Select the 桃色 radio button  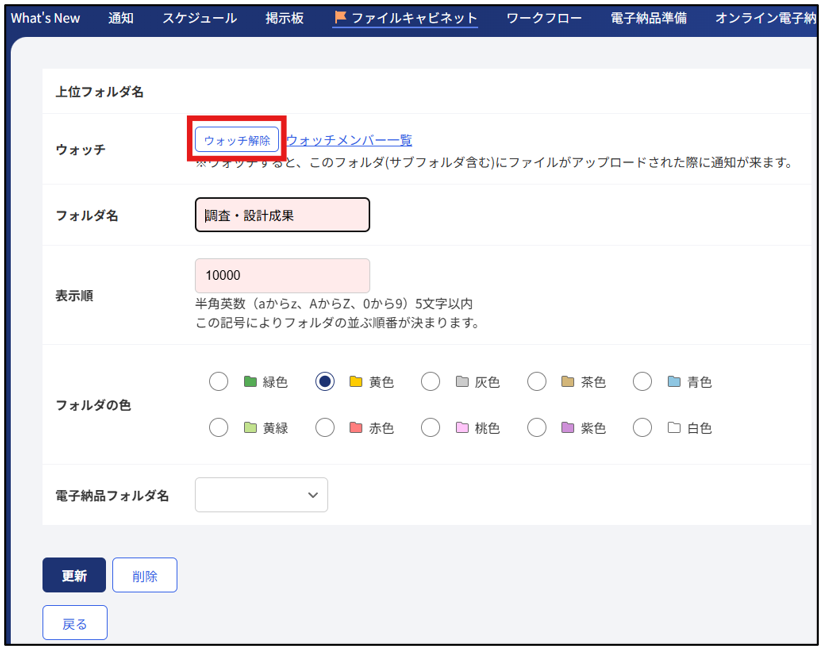point(430,428)
